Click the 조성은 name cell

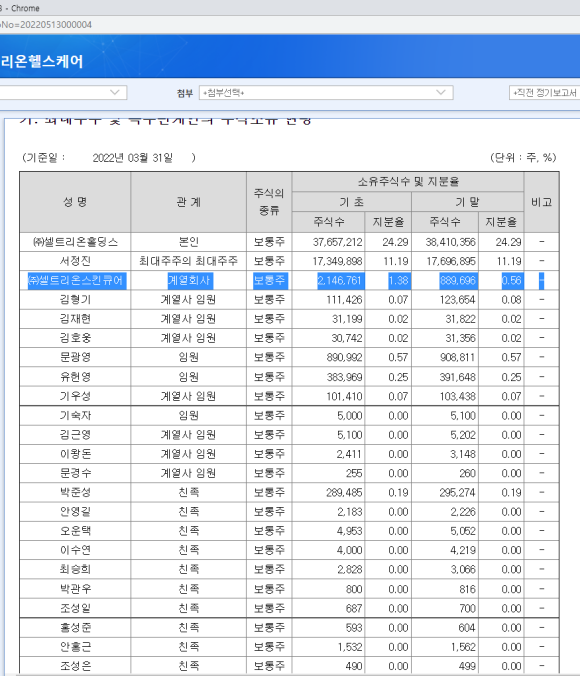pos(75,666)
